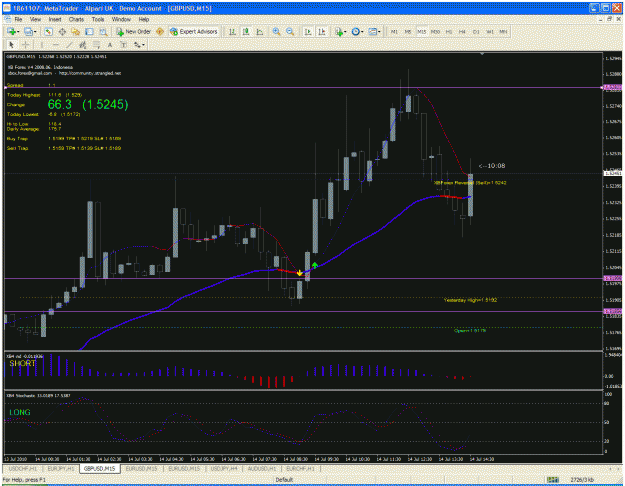Switch to the EURCHF,H1 chart tab
Screen dimensions: 625x486
(300, 468)
